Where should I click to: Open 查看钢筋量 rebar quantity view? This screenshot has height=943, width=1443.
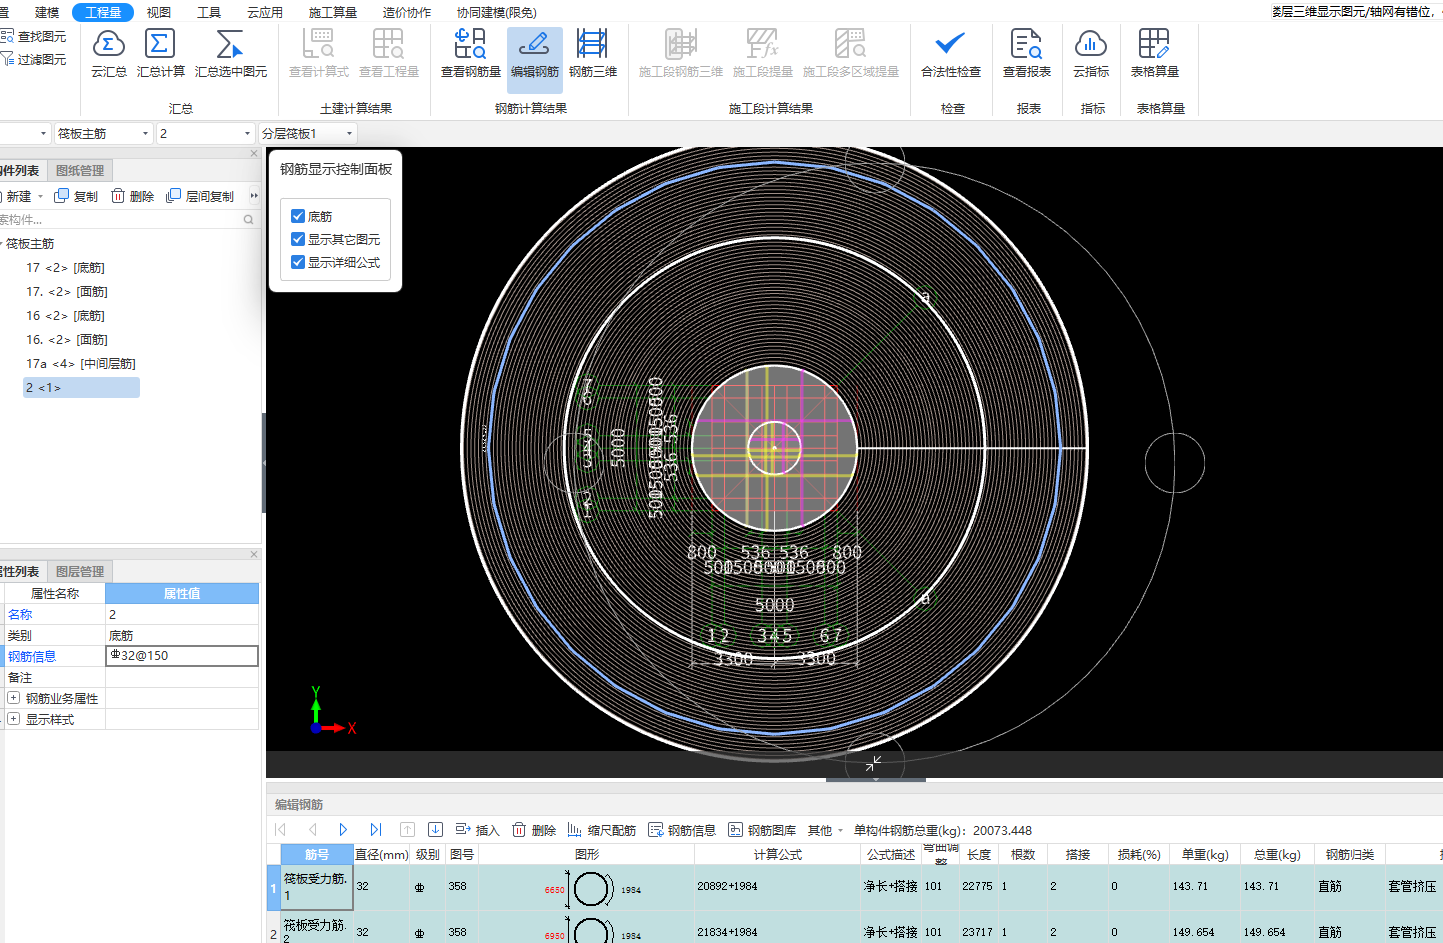tap(470, 54)
